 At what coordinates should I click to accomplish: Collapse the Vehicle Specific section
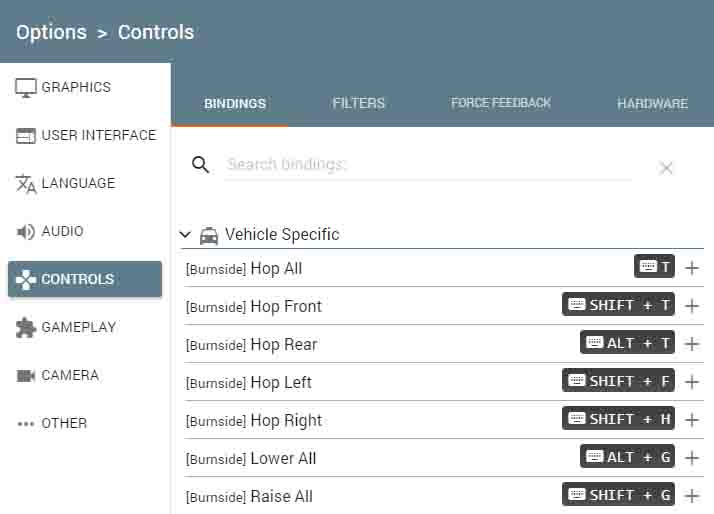click(185, 235)
